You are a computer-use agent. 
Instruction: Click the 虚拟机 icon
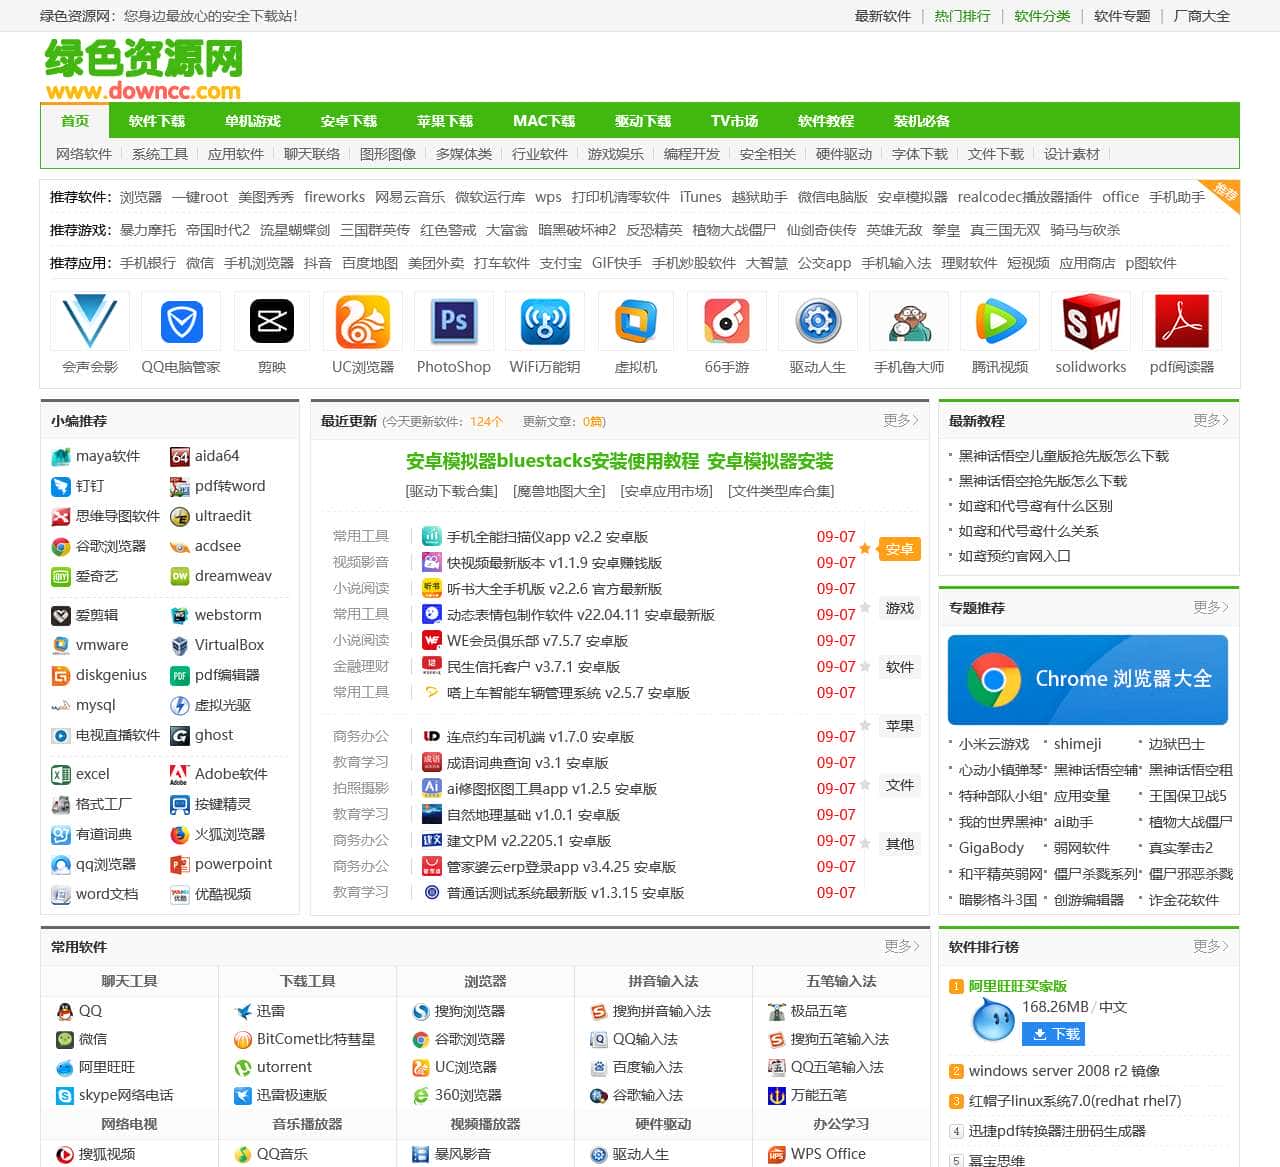pyautogui.click(x=636, y=321)
